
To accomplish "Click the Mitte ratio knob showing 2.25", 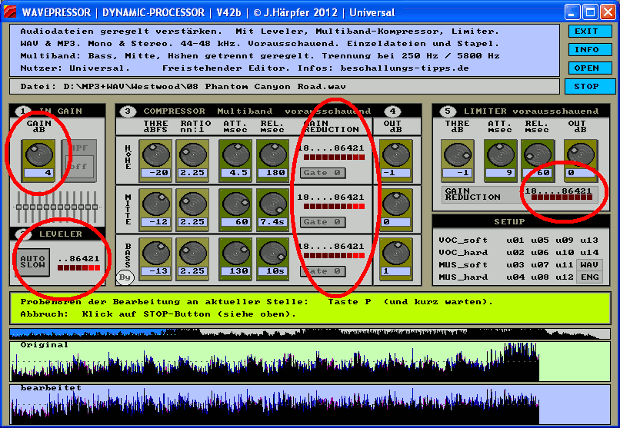I will tap(193, 204).
